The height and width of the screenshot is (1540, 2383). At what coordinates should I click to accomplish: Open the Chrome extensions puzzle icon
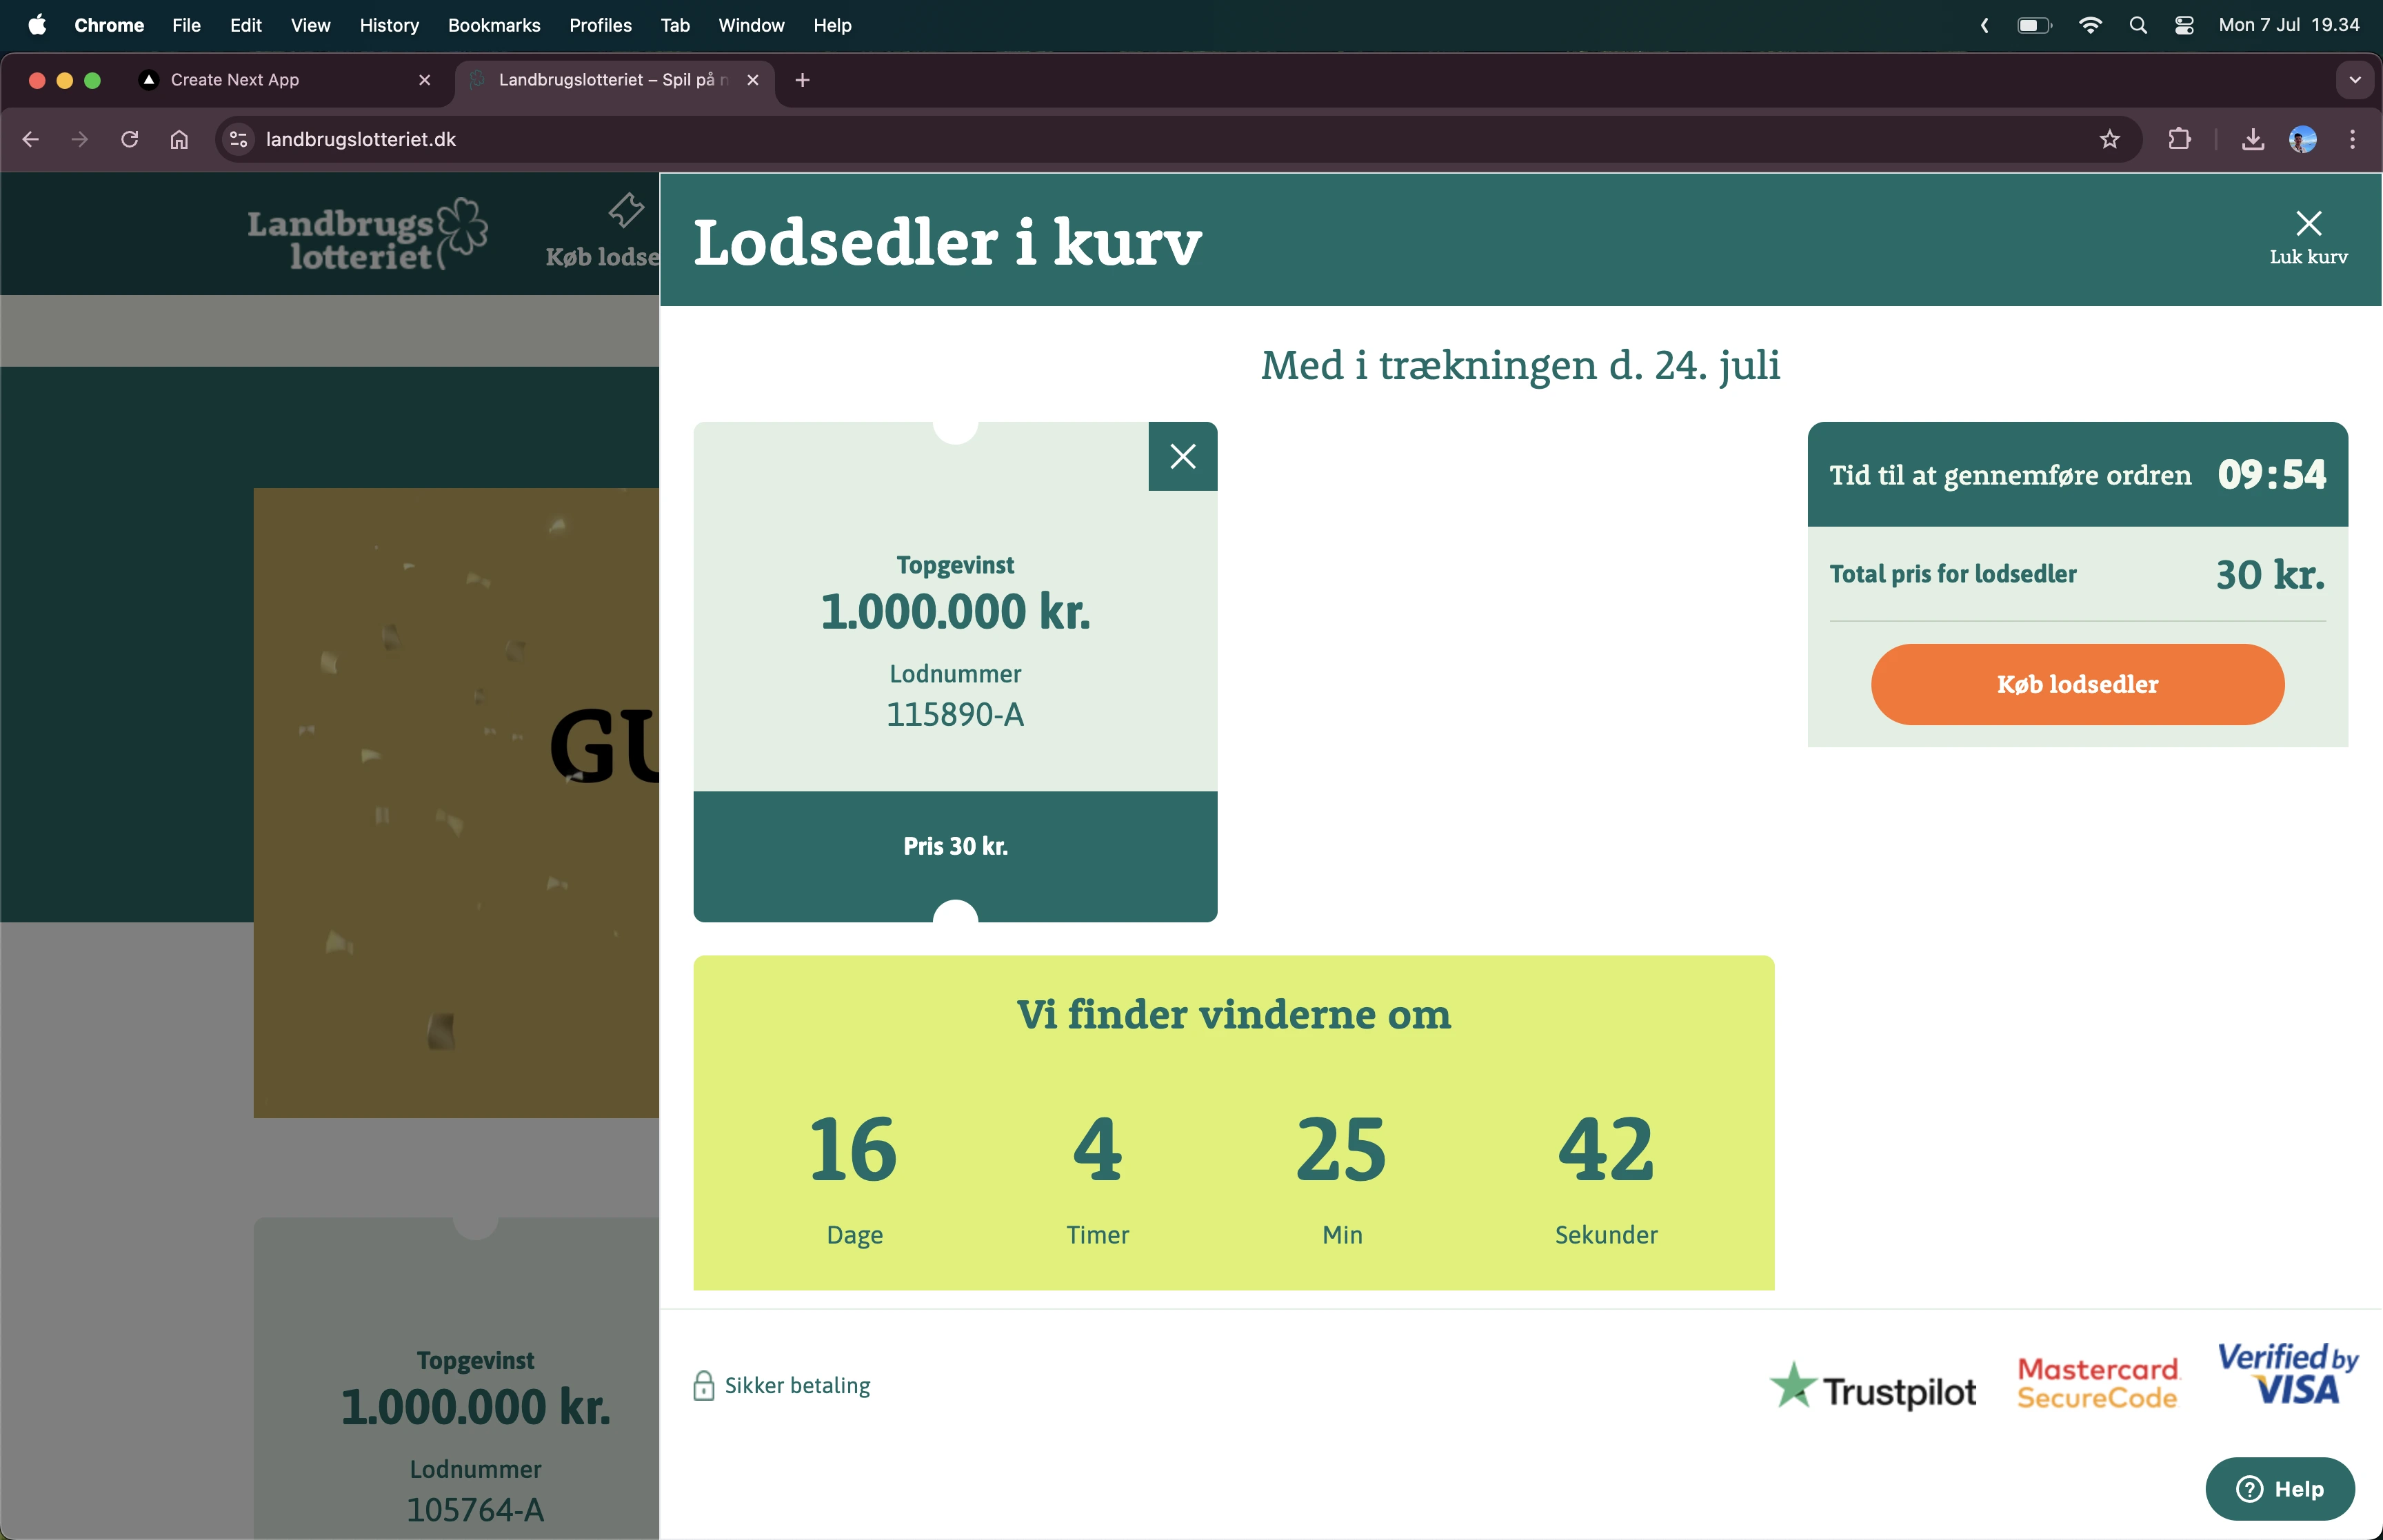click(x=2179, y=139)
